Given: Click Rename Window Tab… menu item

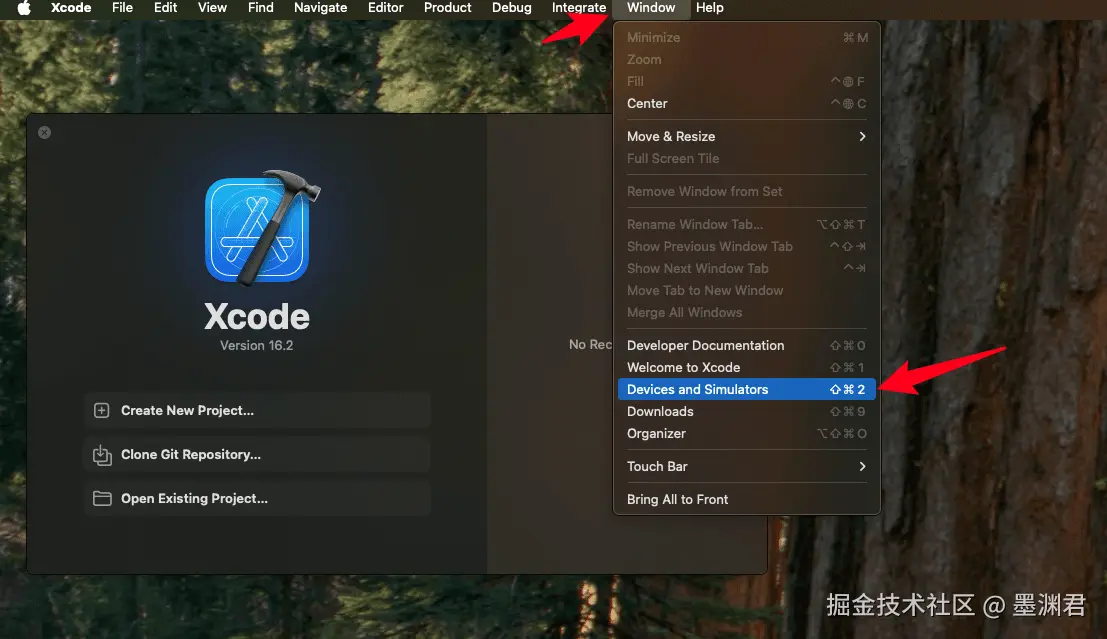Looking at the screenshot, I should coord(746,224).
